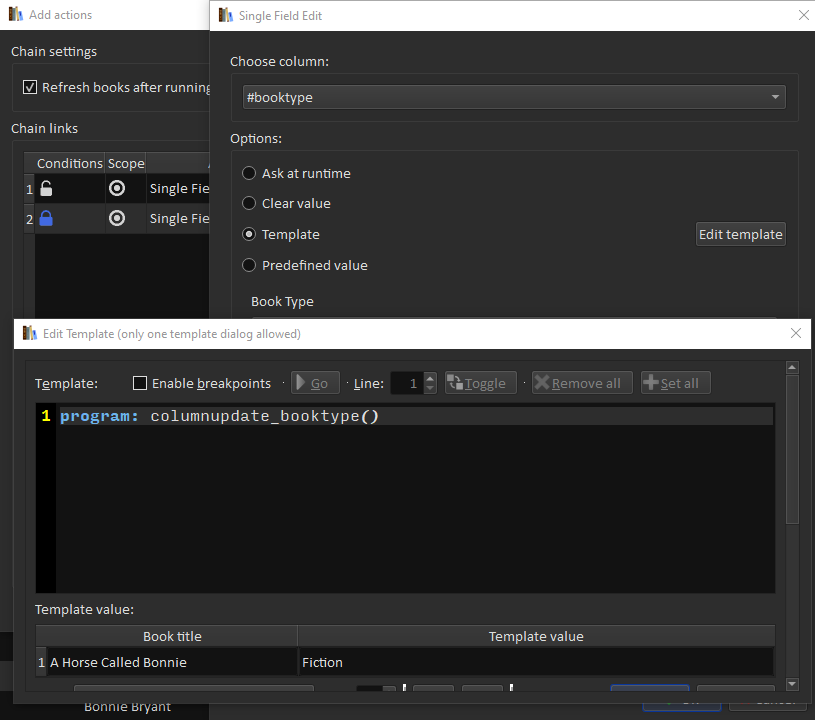Image resolution: width=815 pixels, height=720 pixels.
Task: Close the Edit Template dialog
Action: click(795, 333)
